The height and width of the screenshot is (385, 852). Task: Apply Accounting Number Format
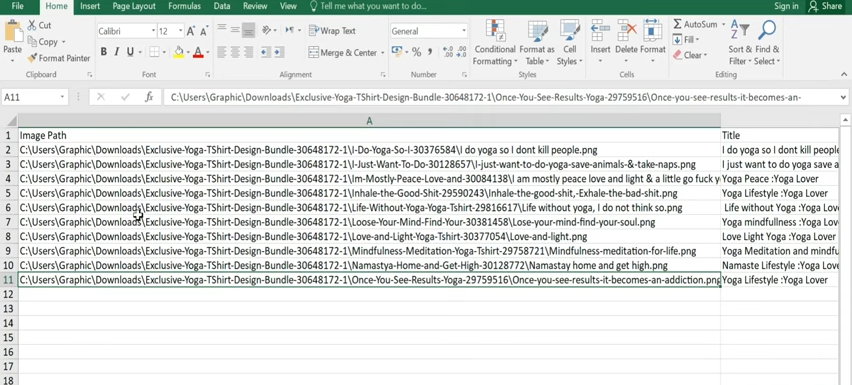point(397,52)
